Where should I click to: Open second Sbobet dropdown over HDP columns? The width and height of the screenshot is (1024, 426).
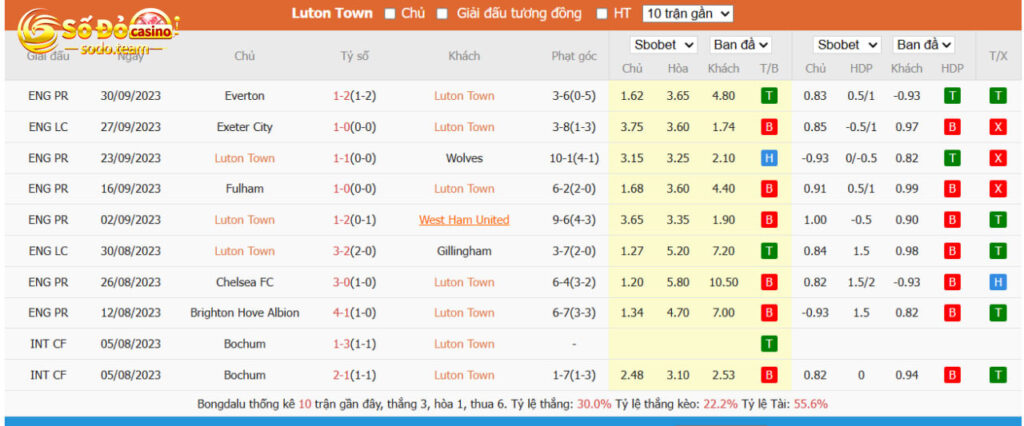[847, 45]
